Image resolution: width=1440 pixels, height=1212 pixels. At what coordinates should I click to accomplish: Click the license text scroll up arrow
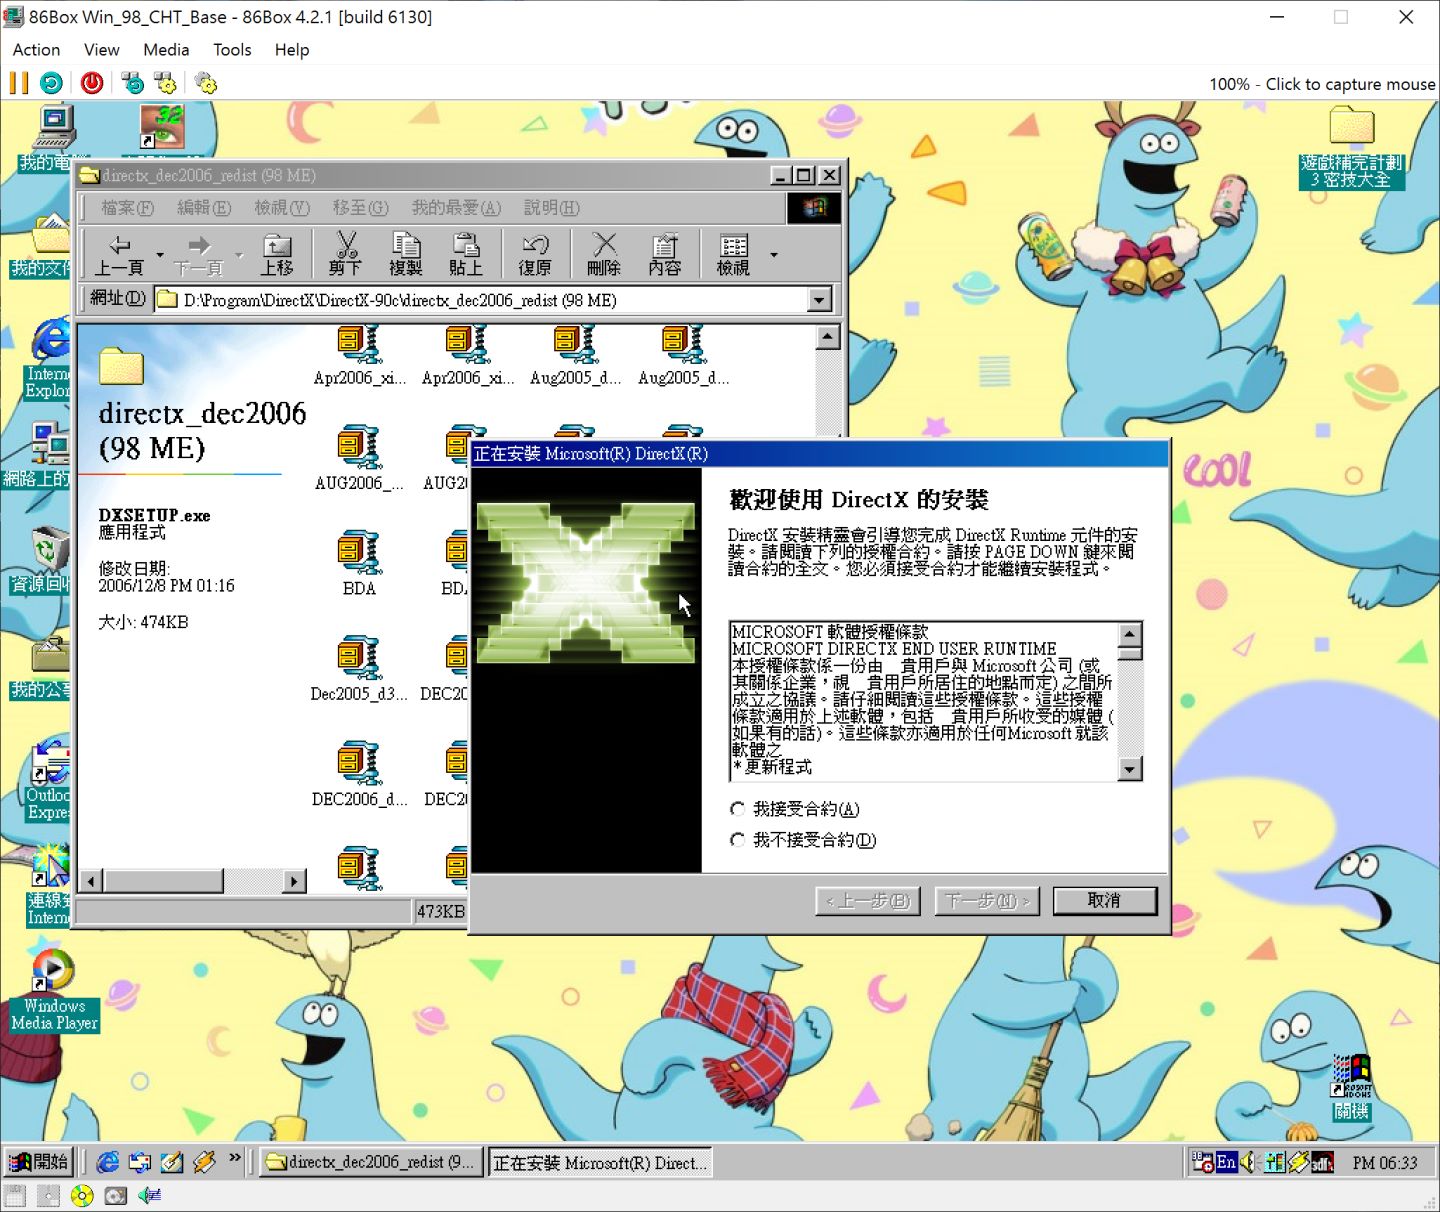[x=1130, y=634]
